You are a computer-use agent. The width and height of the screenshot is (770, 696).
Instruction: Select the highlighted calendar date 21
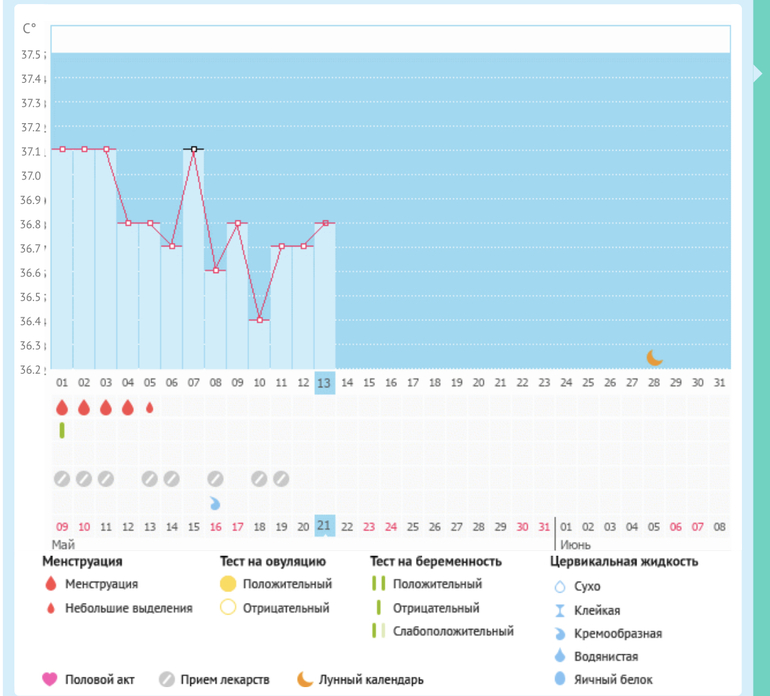[x=323, y=525]
